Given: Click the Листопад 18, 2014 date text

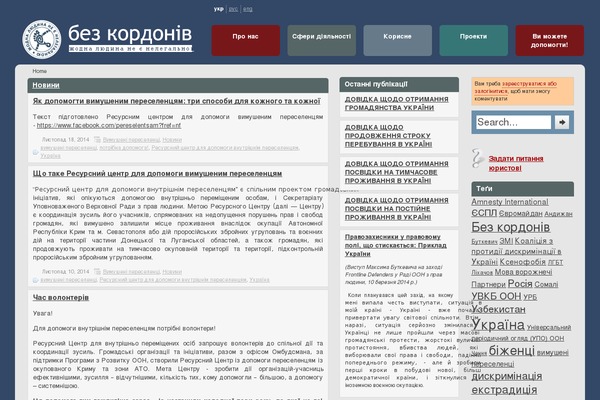Looking at the screenshot, I should click(x=65, y=140).
